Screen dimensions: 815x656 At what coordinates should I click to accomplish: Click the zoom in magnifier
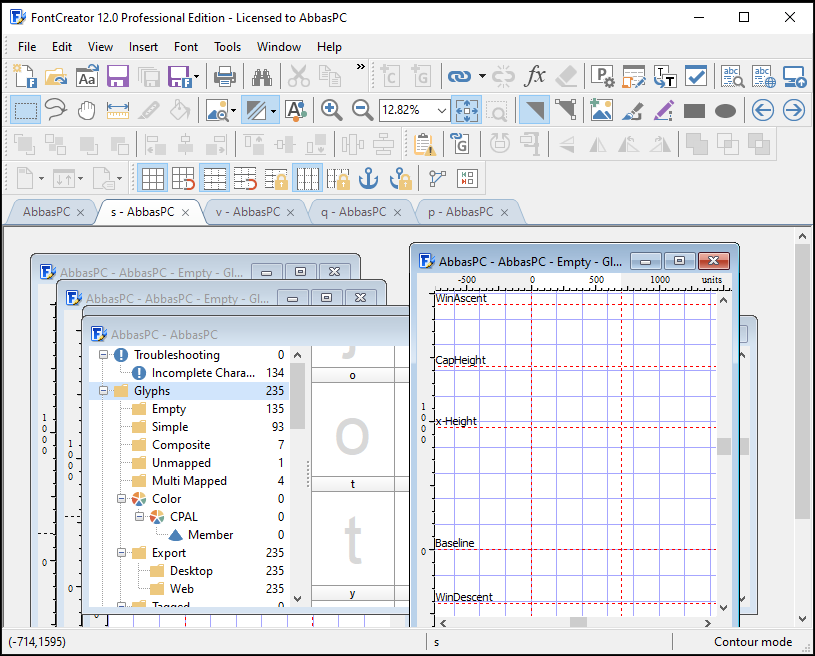point(331,110)
